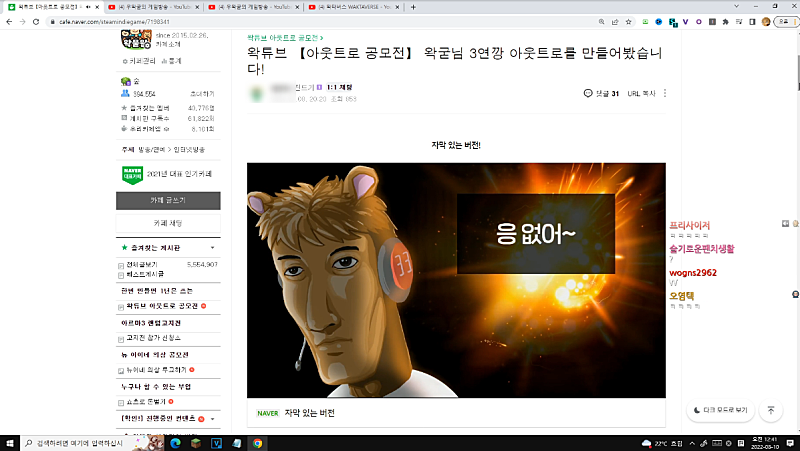Screen dimensions: 800x451
Task: Play the embedded video thumbnail
Action: coord(456,280)
